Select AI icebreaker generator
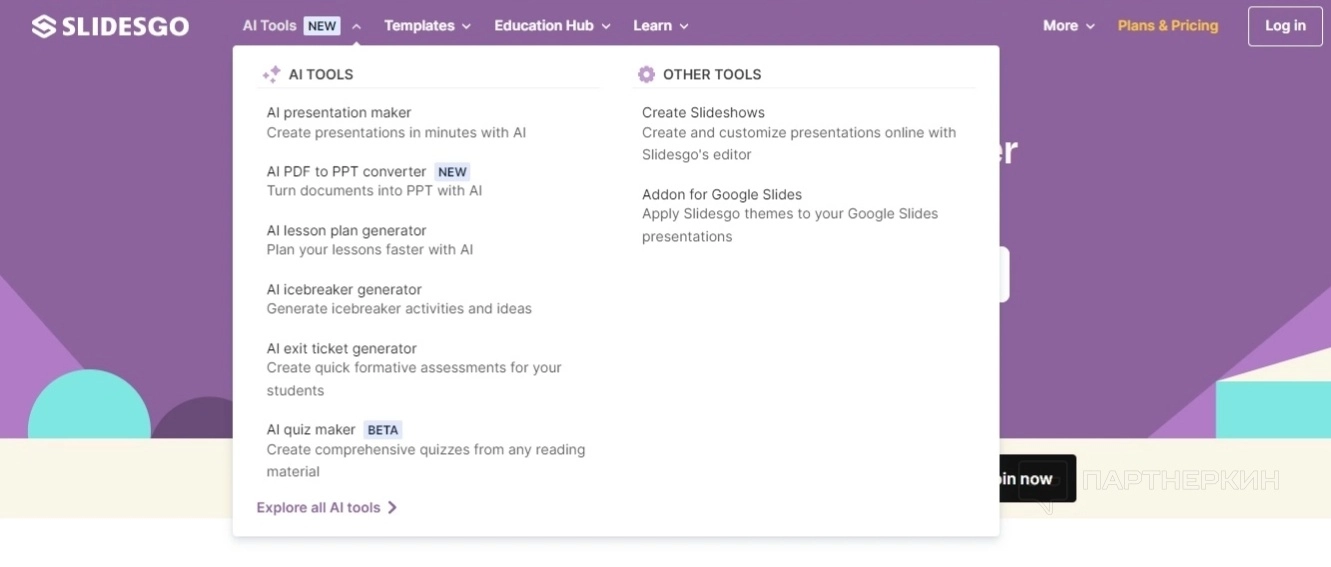The width and height of the screenshot is (1331, 567). pyautogui.click(x=344, y=290)
